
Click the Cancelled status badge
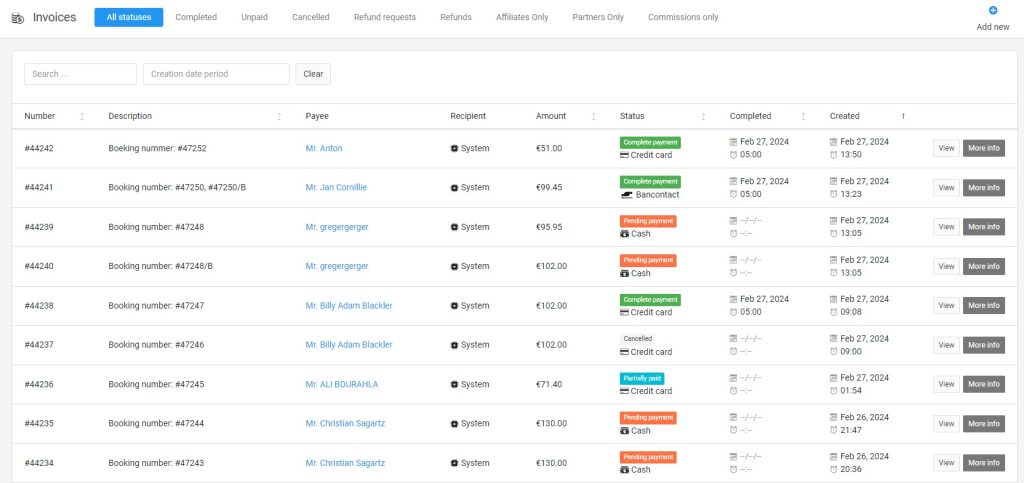point(637,339)
